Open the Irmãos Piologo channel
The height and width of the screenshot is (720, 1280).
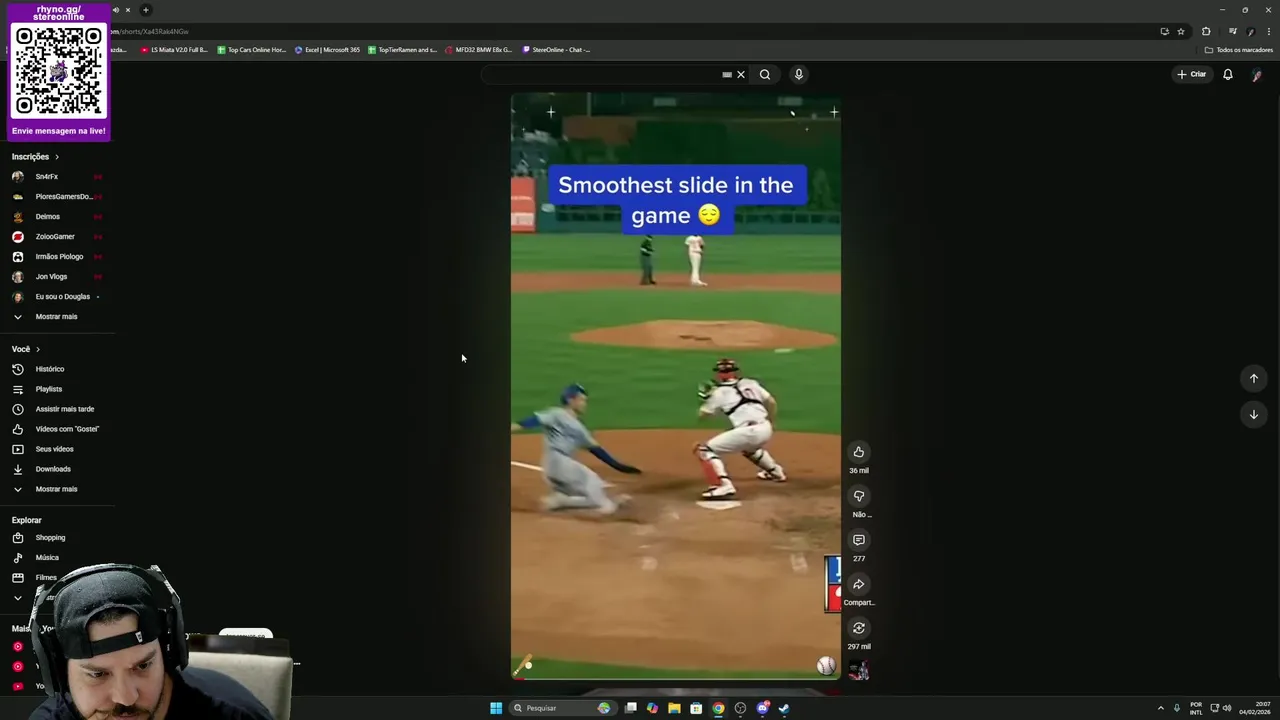(x=56, y=257)
